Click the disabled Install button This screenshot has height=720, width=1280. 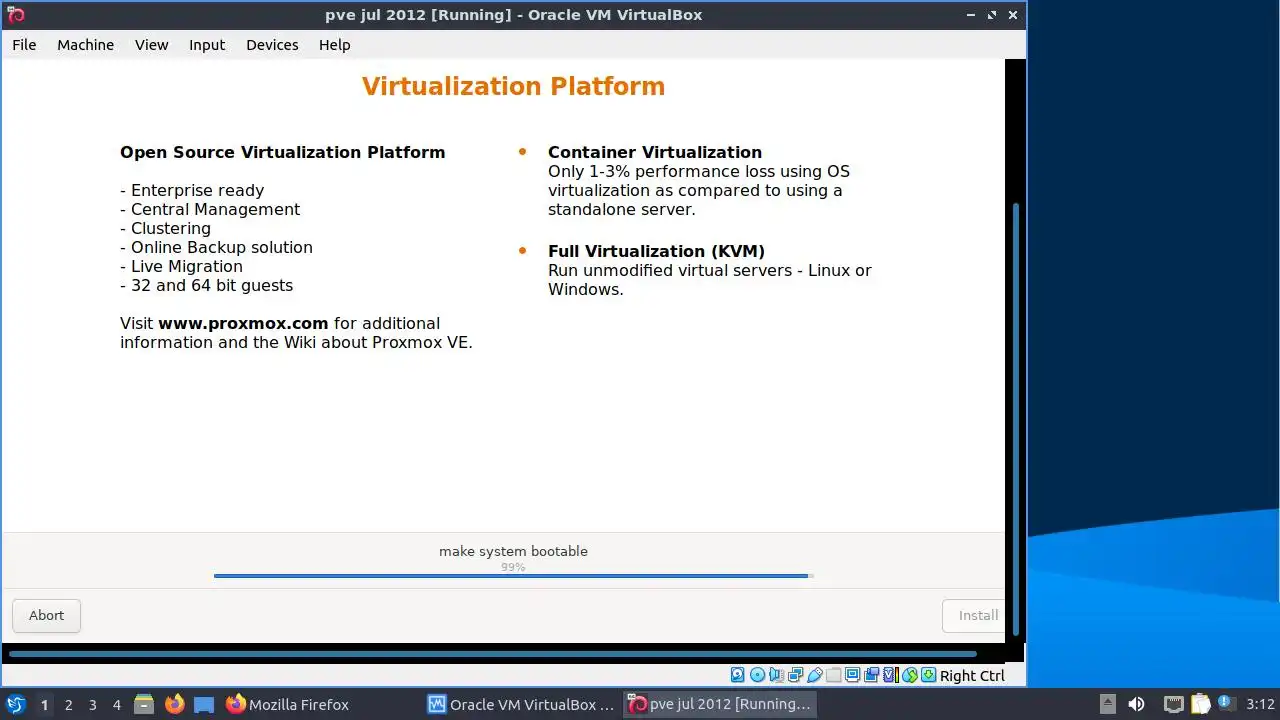(x=972, y=615)
